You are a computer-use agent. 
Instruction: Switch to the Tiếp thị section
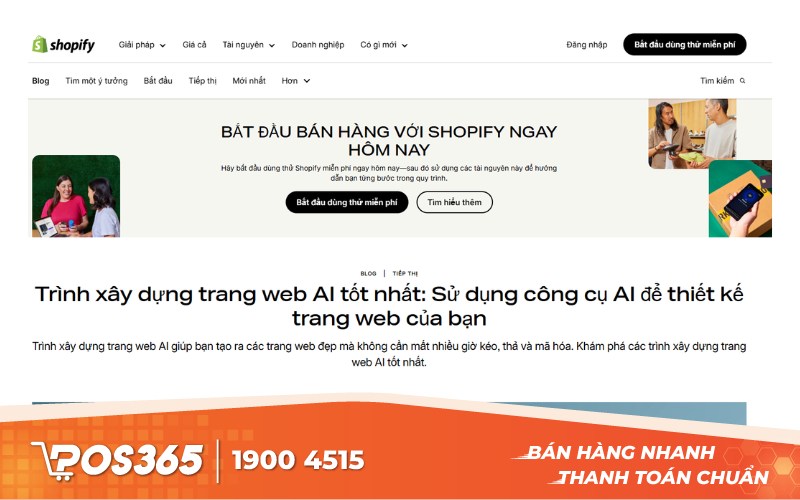[x=203, y=81]
